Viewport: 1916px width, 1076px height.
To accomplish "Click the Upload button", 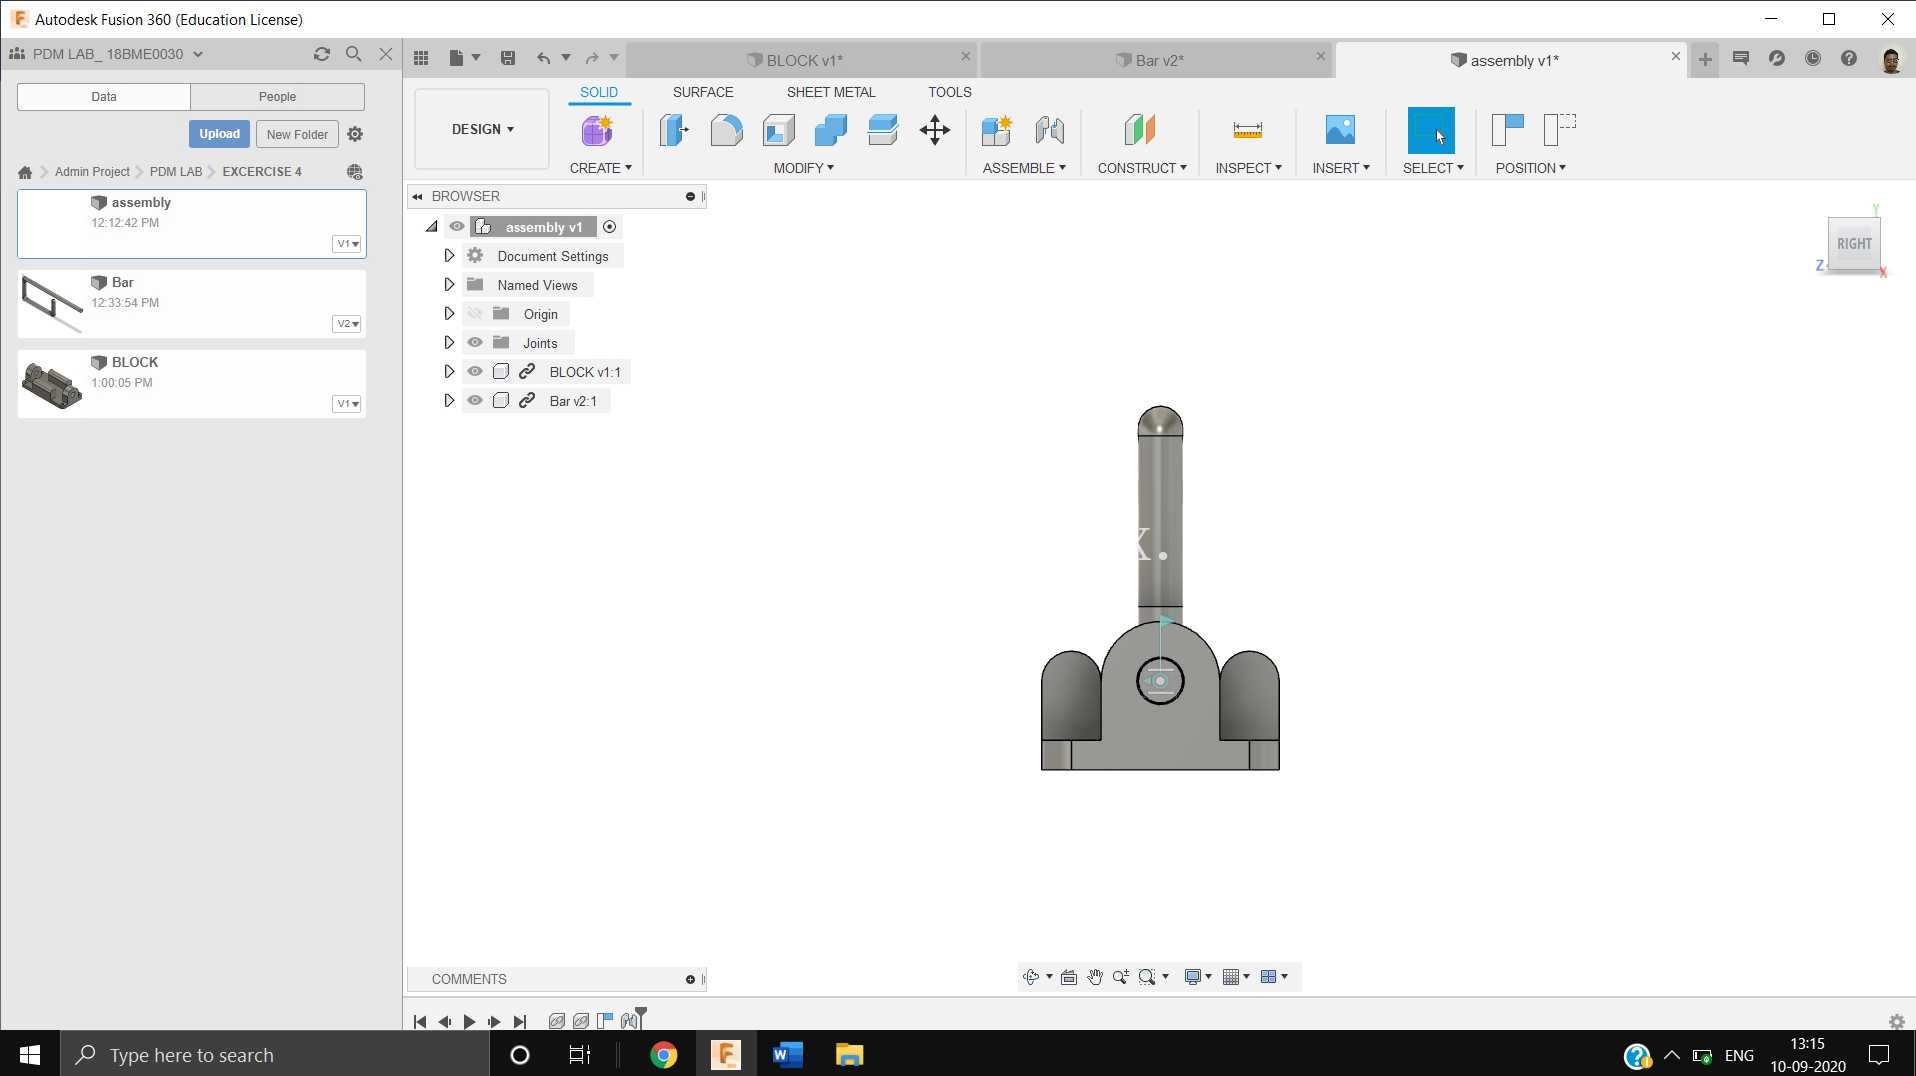I will pos(219,134).
